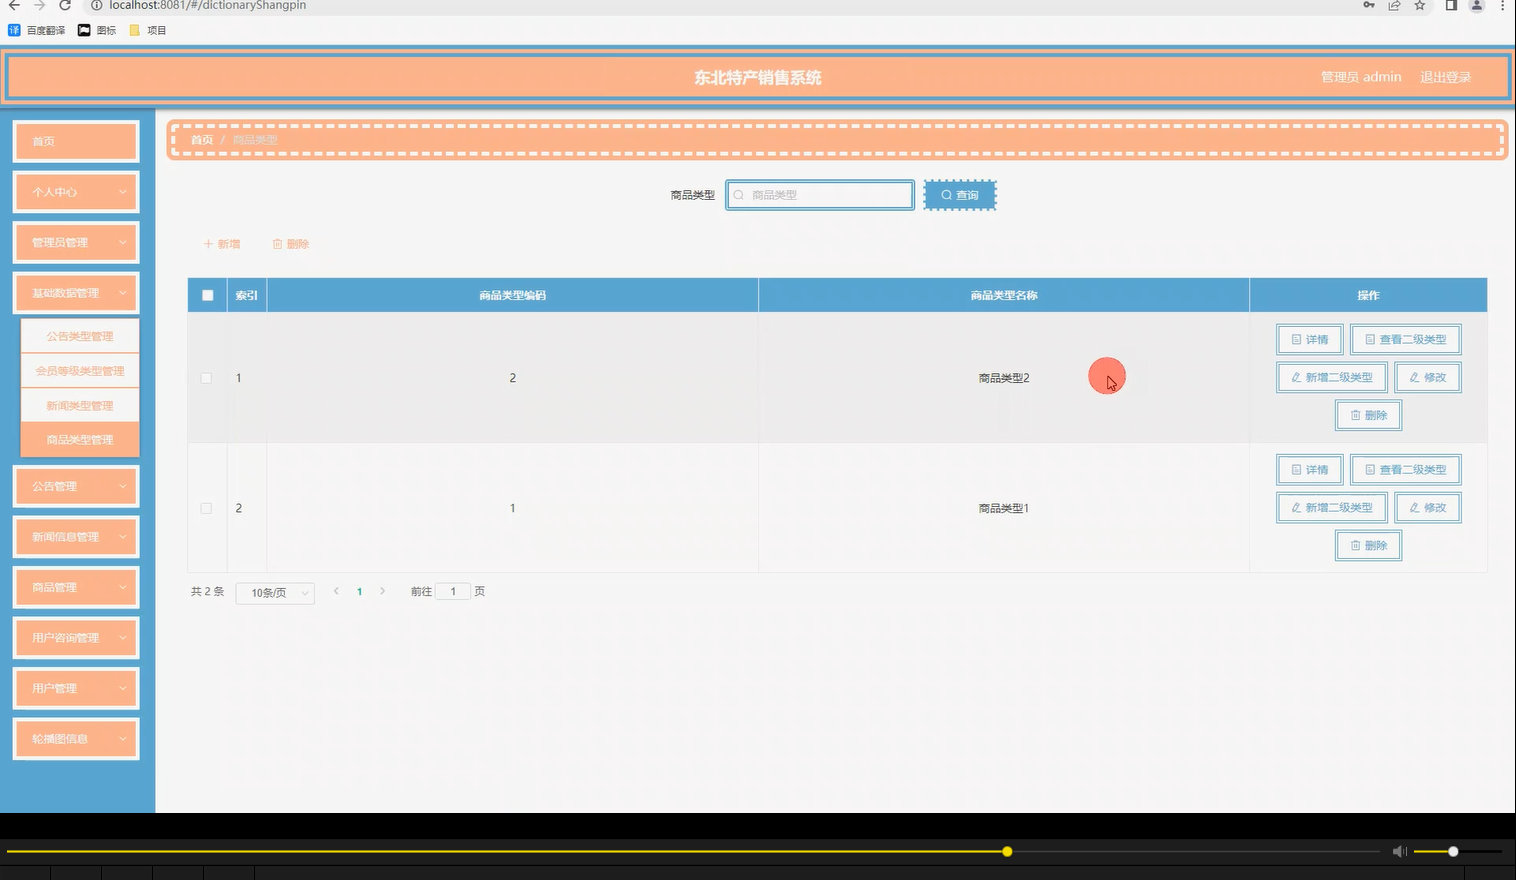The height and width of the screenshot is (880, 1516).
Task: Go to 首页 in sidebar
Action: (75, 141)
